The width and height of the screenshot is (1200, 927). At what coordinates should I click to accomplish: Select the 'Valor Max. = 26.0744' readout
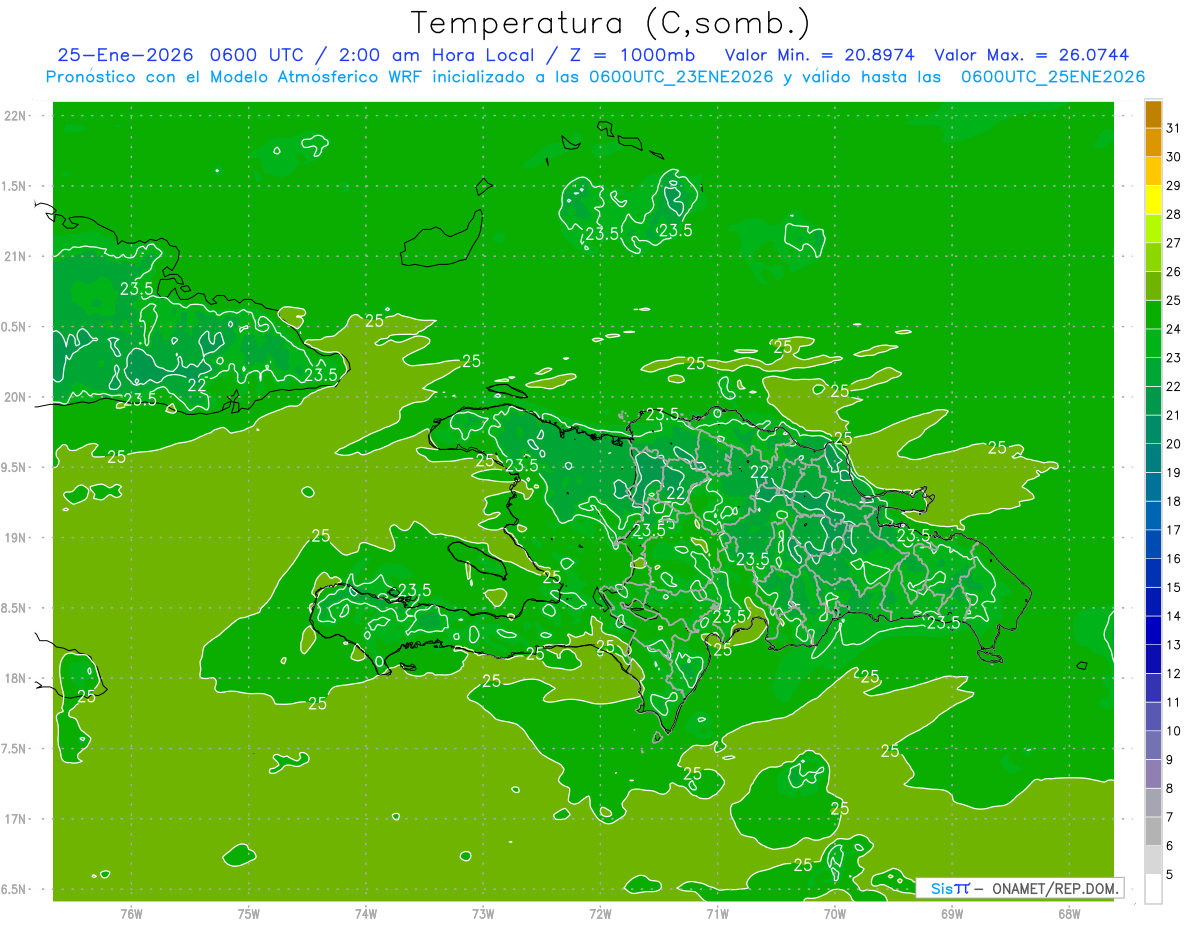click(x=1032, y=55)
